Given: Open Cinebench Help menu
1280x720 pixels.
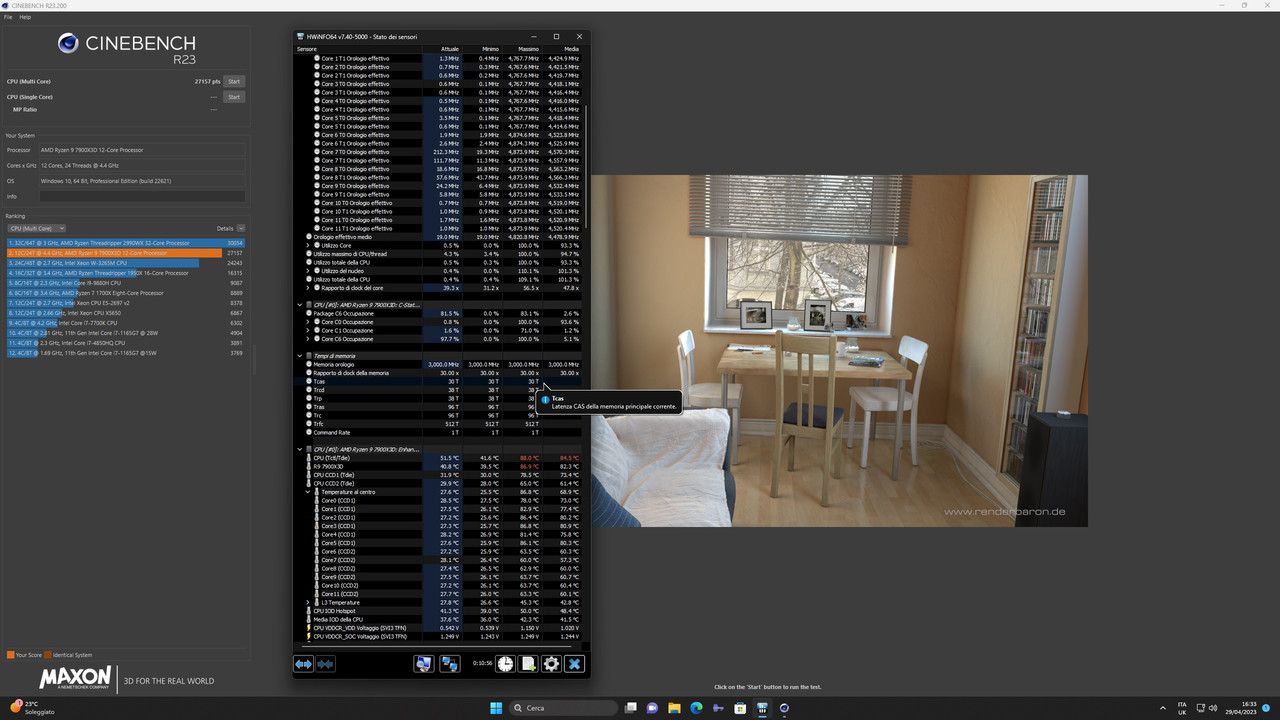Looking at the screenshot, I should coord(25,17).
